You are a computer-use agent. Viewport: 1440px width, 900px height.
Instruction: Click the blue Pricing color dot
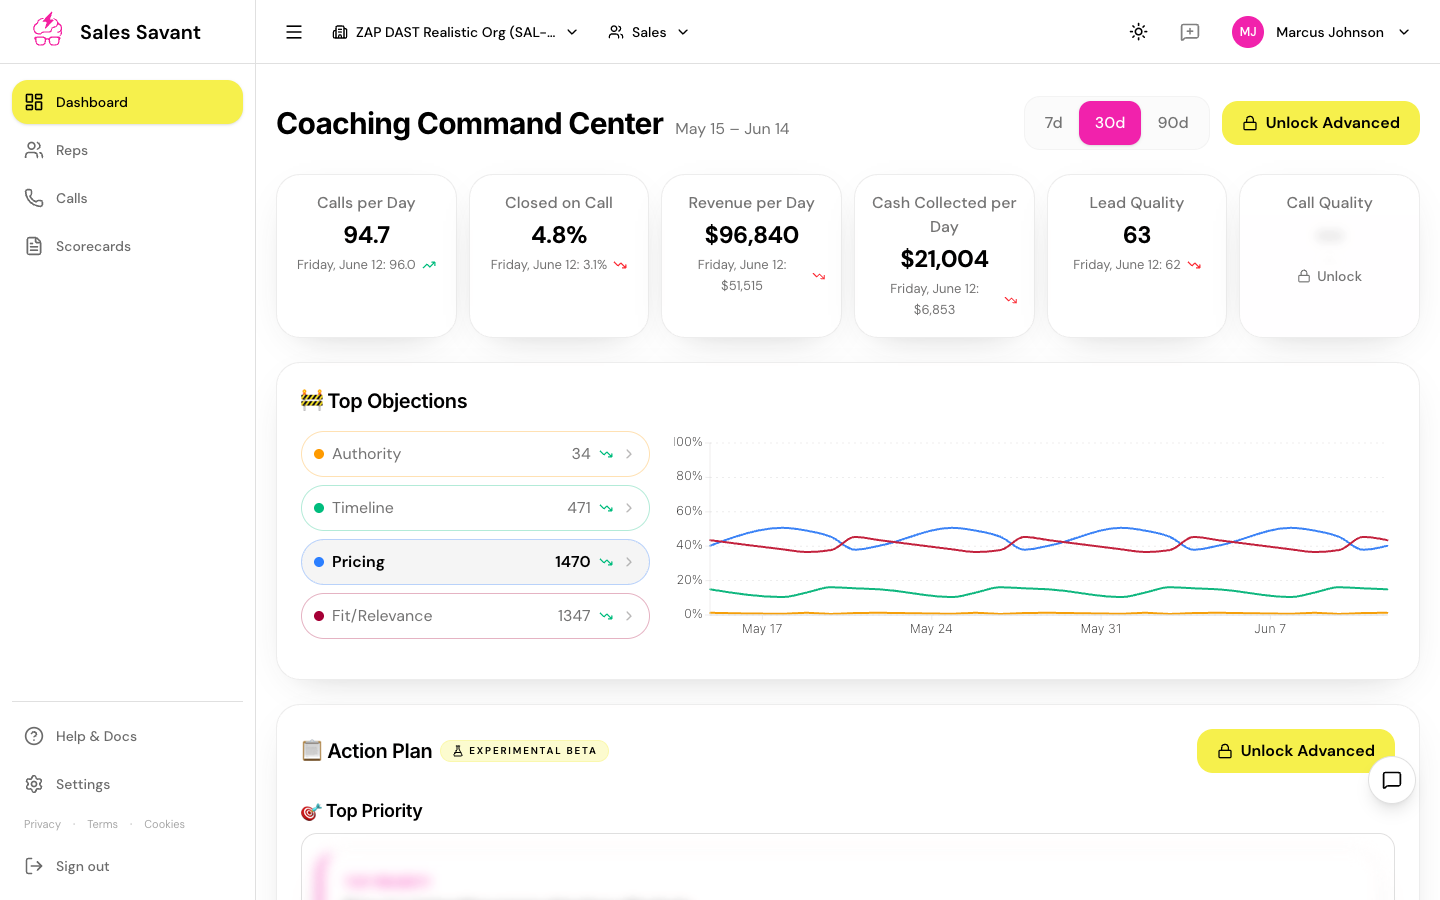[319, 562]
